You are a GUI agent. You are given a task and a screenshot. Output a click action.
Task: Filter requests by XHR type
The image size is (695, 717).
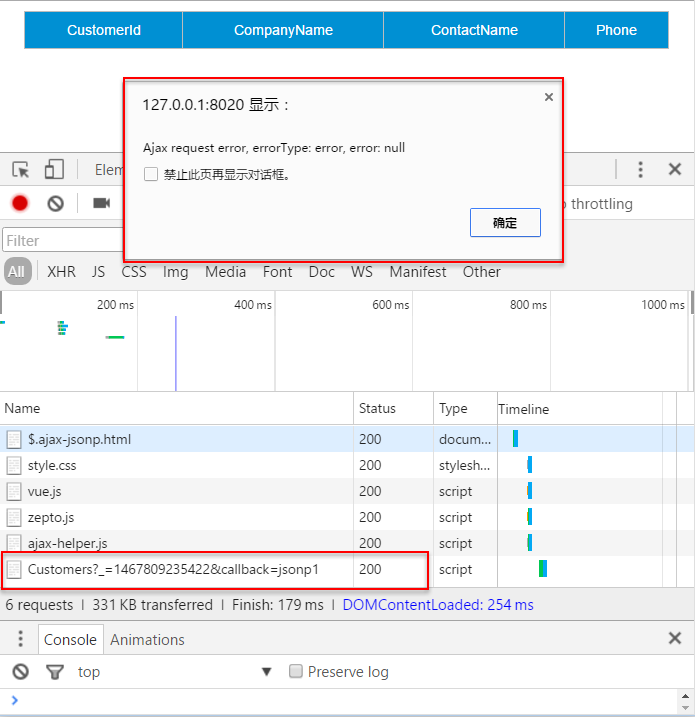tap(61, 272)
